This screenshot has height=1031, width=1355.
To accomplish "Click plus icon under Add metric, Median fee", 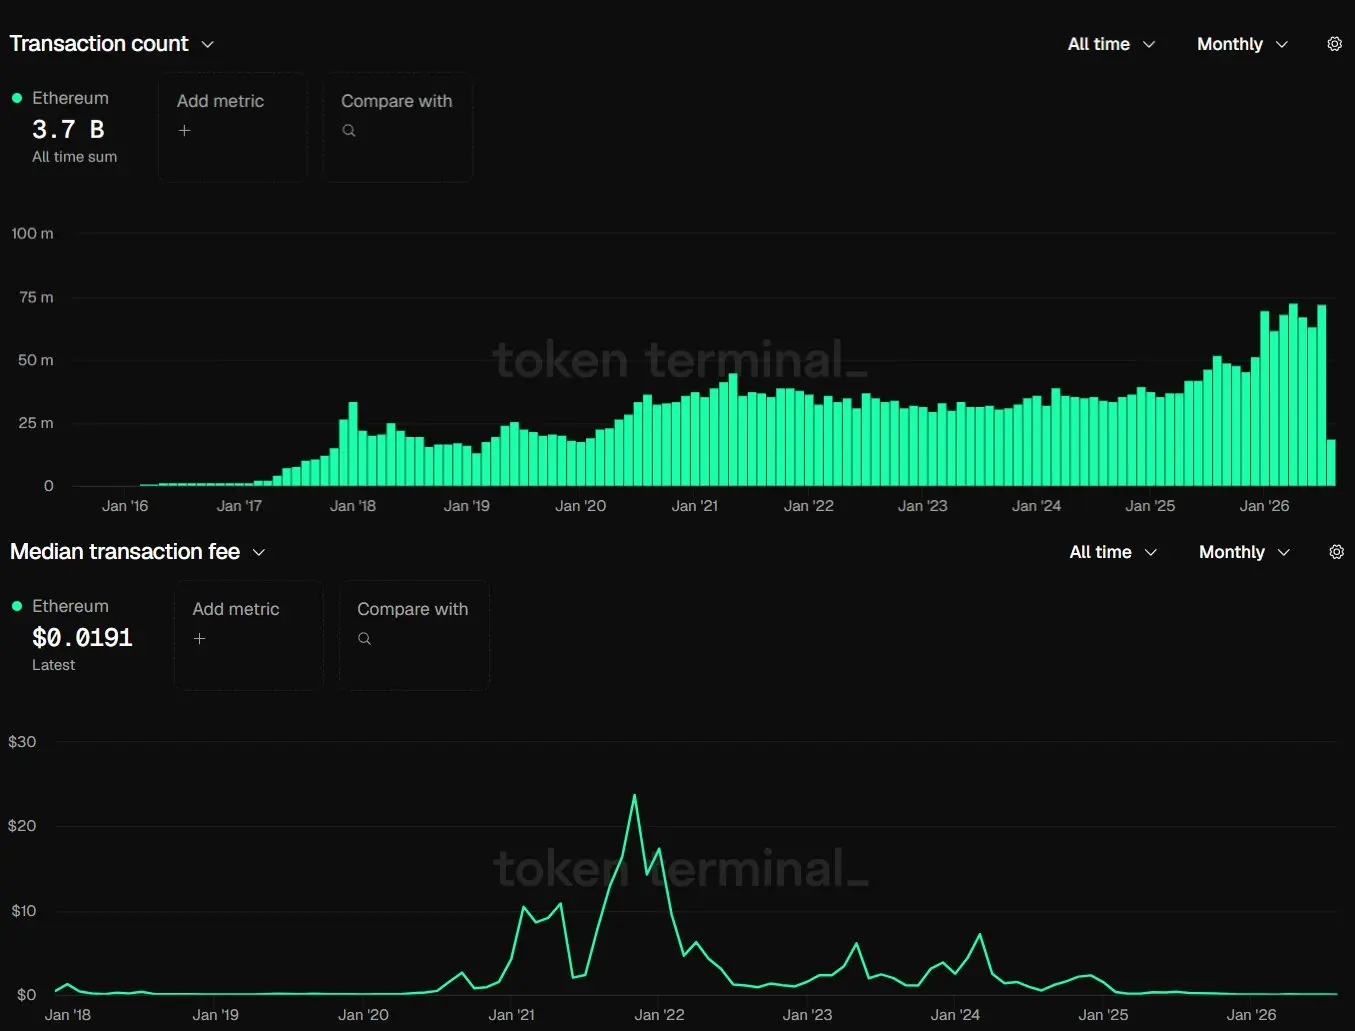I will coord(199,638).
